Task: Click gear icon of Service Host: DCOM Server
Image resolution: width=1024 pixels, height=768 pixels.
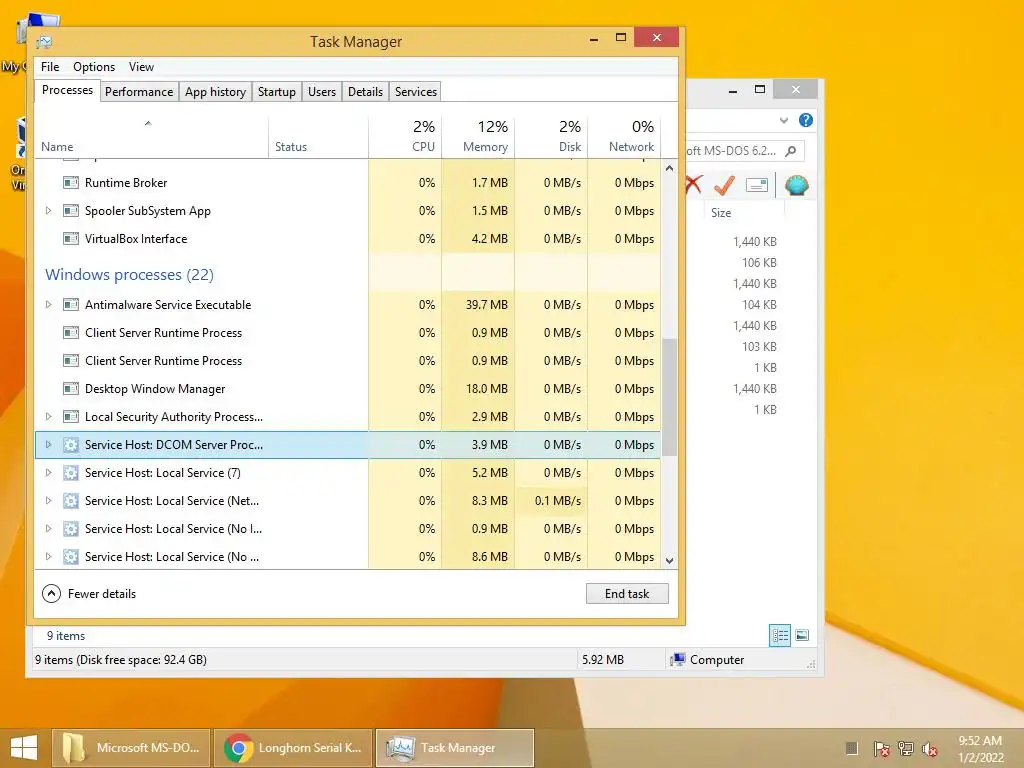Action: 71,445
